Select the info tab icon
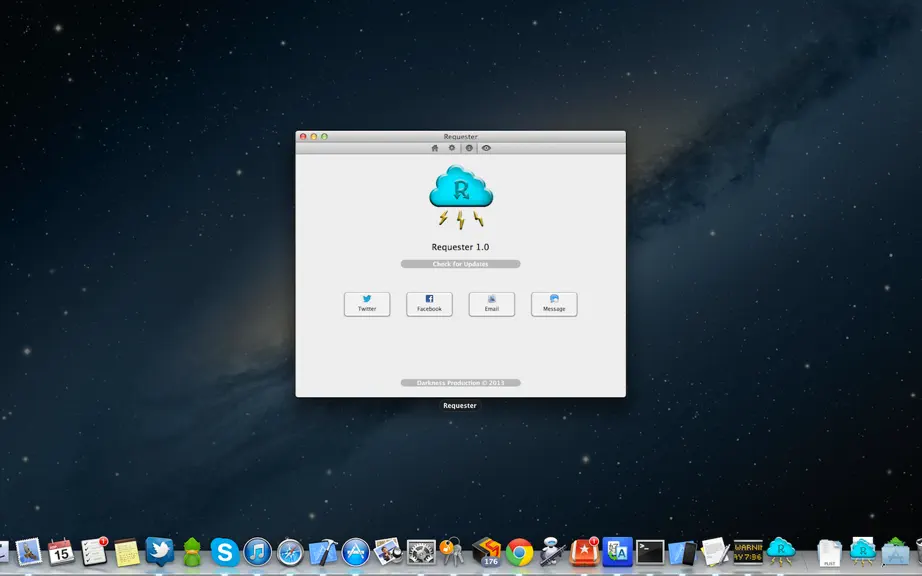The height and width of the screenshot is (576, 922). tap(469, 148)
